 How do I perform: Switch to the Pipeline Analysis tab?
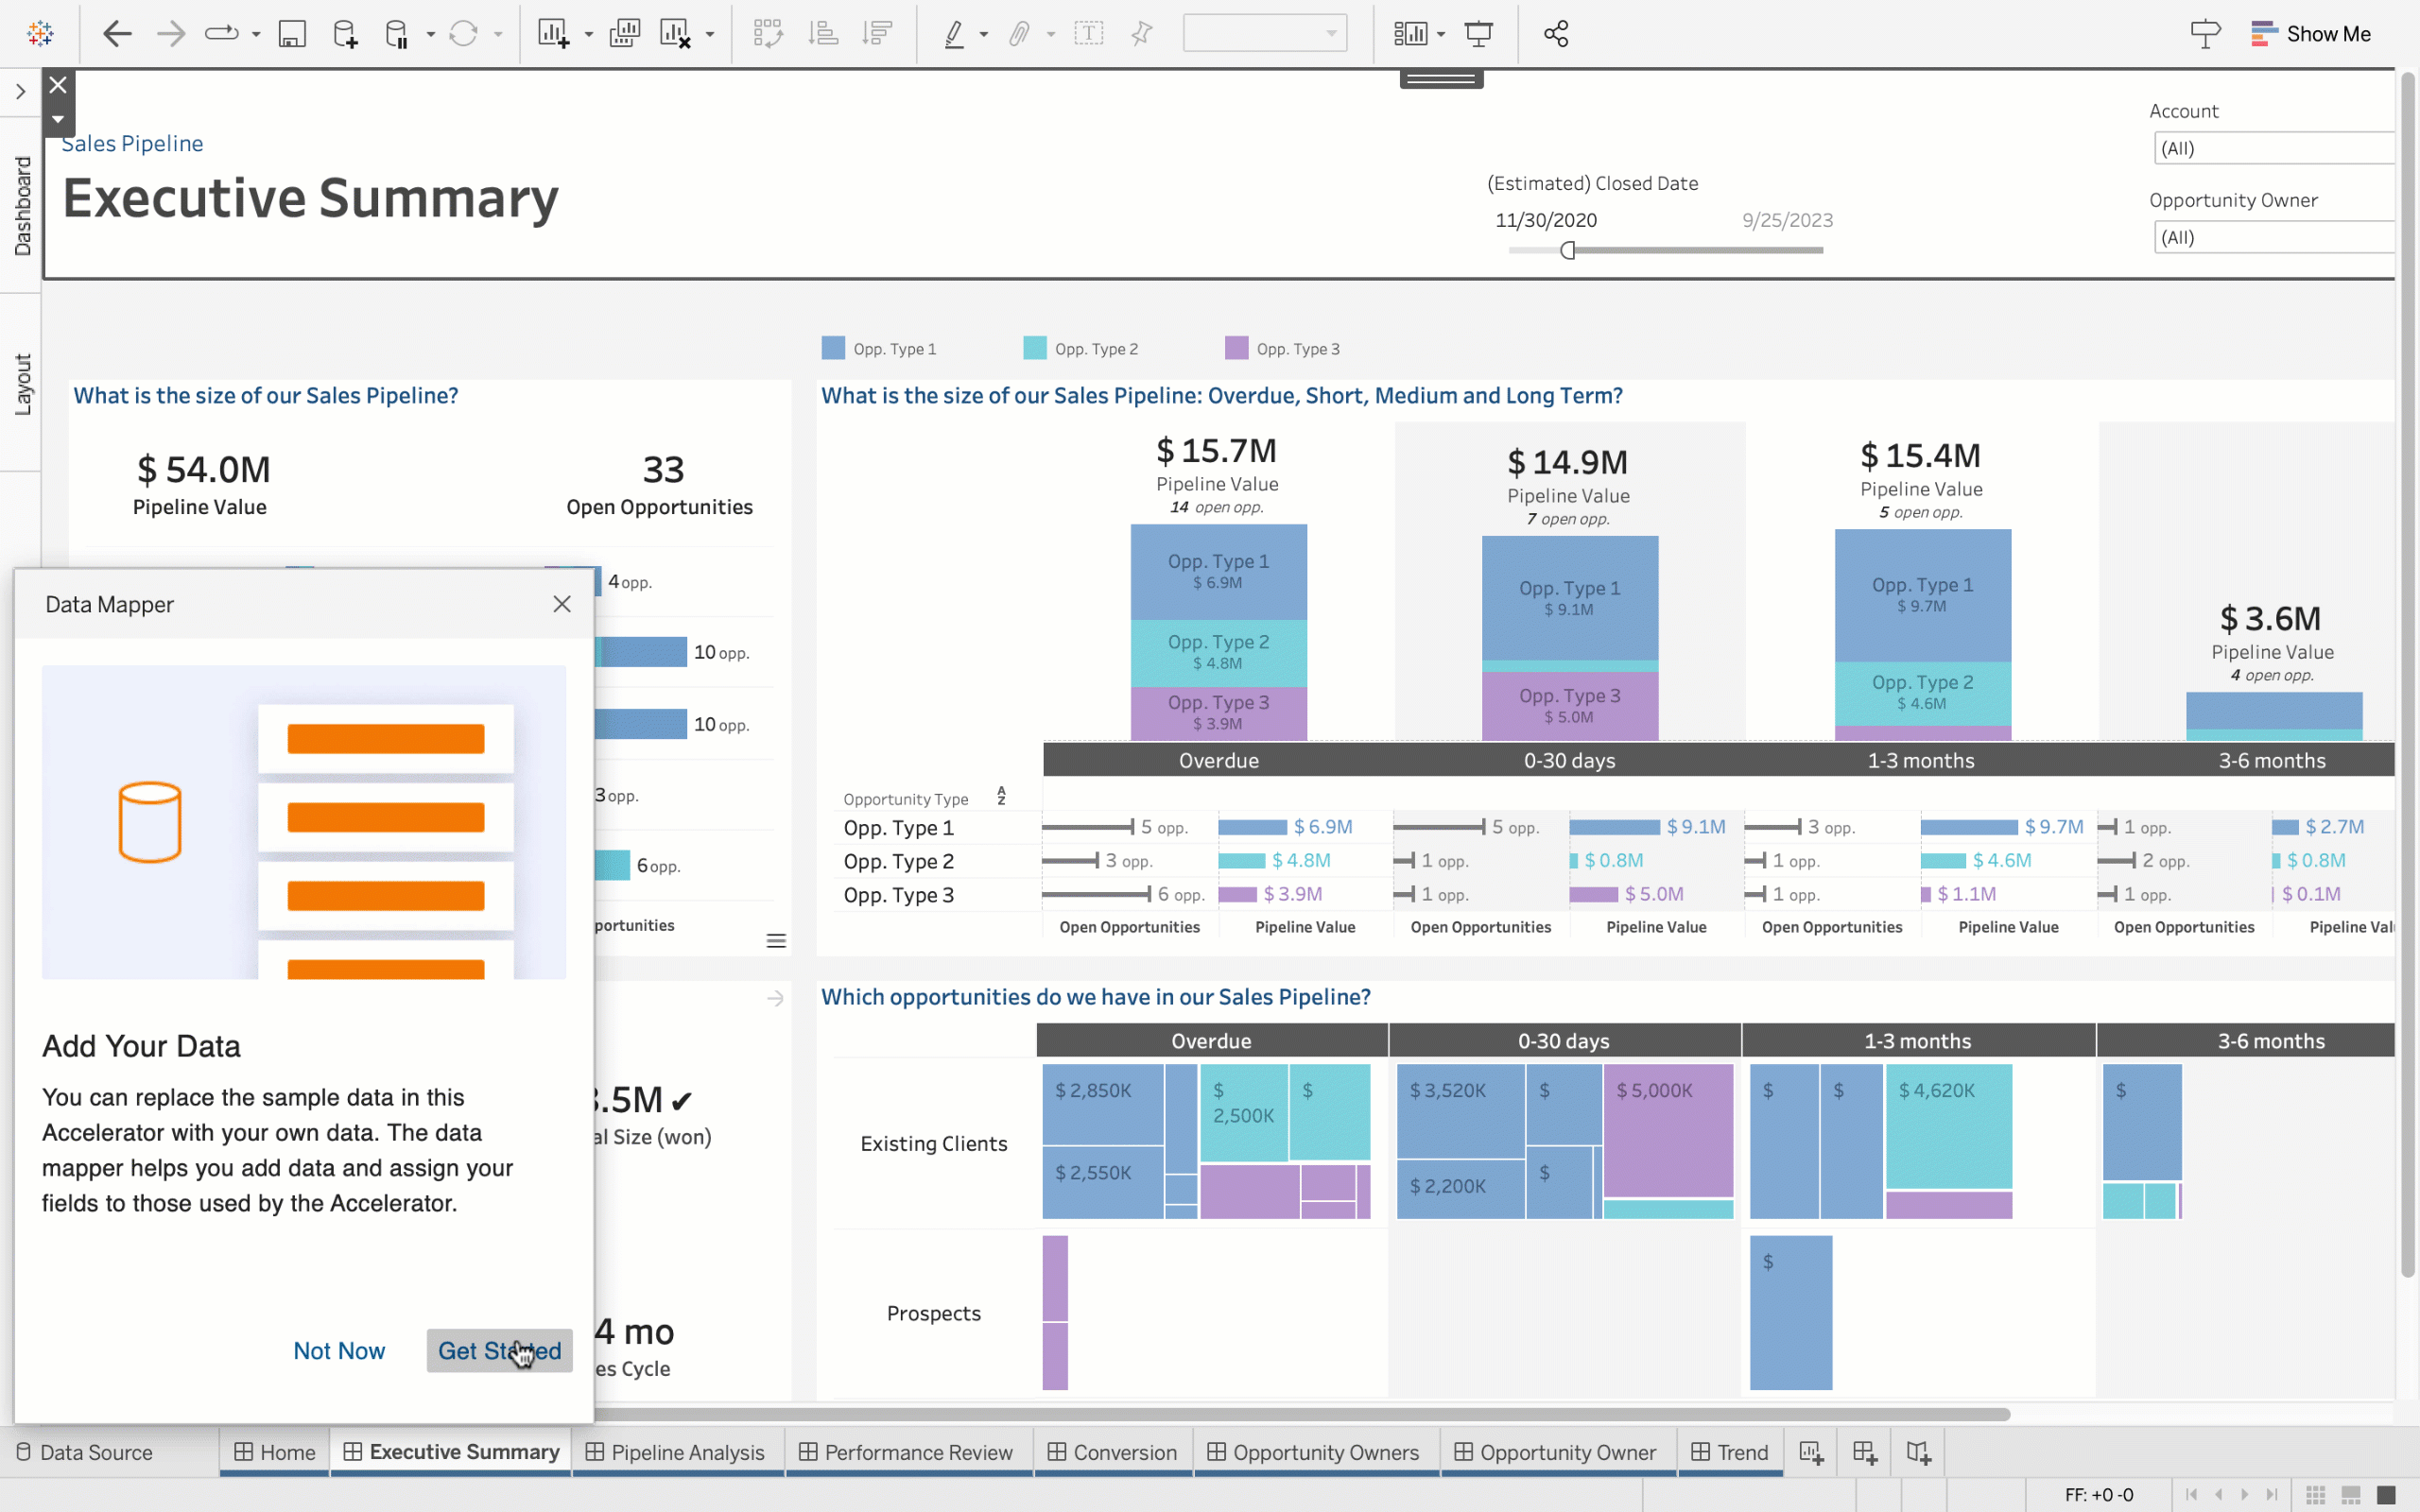pyautogui.click(x=688, y=1451)
